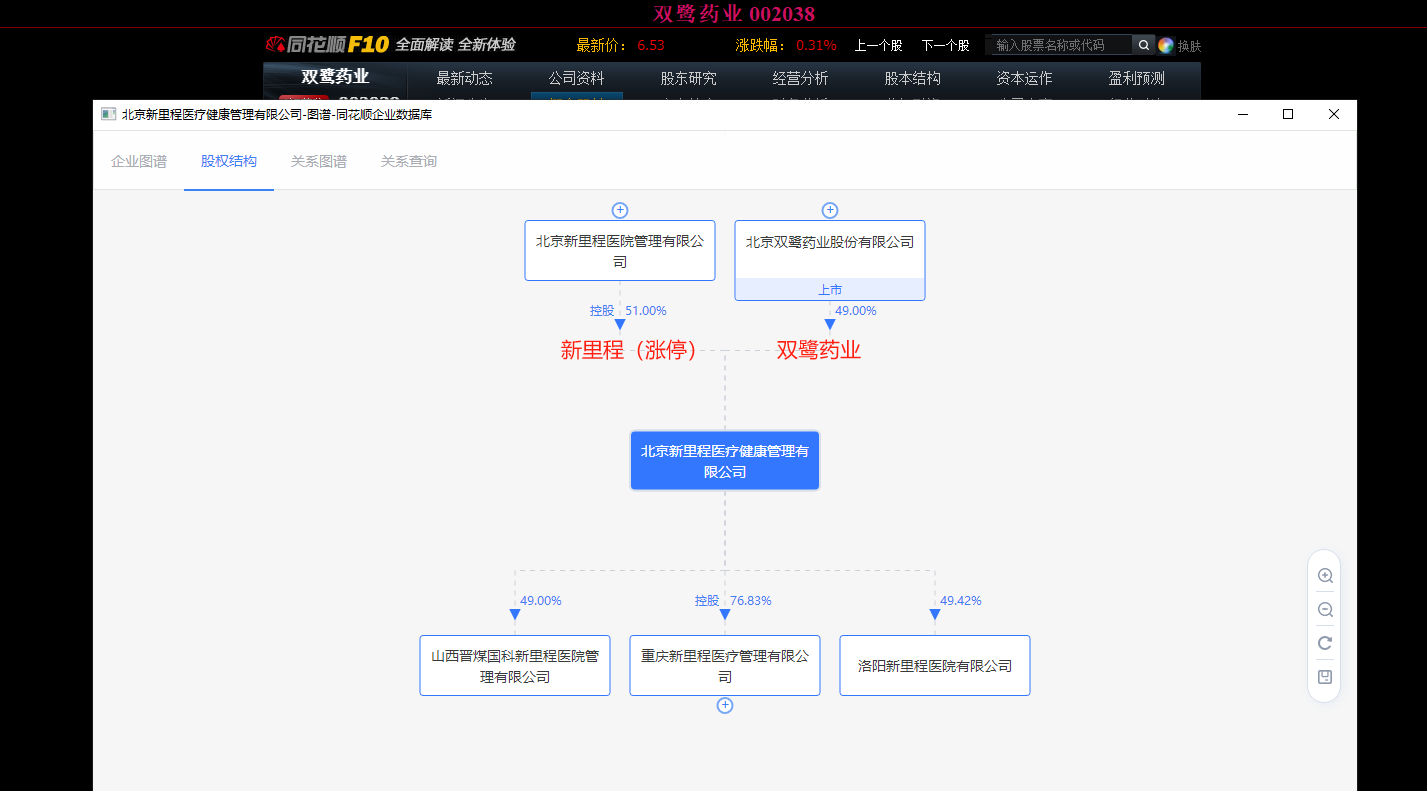Select the 山西晋煤国科新里程医院管理有限公司 node

click(x=515, y=665)
